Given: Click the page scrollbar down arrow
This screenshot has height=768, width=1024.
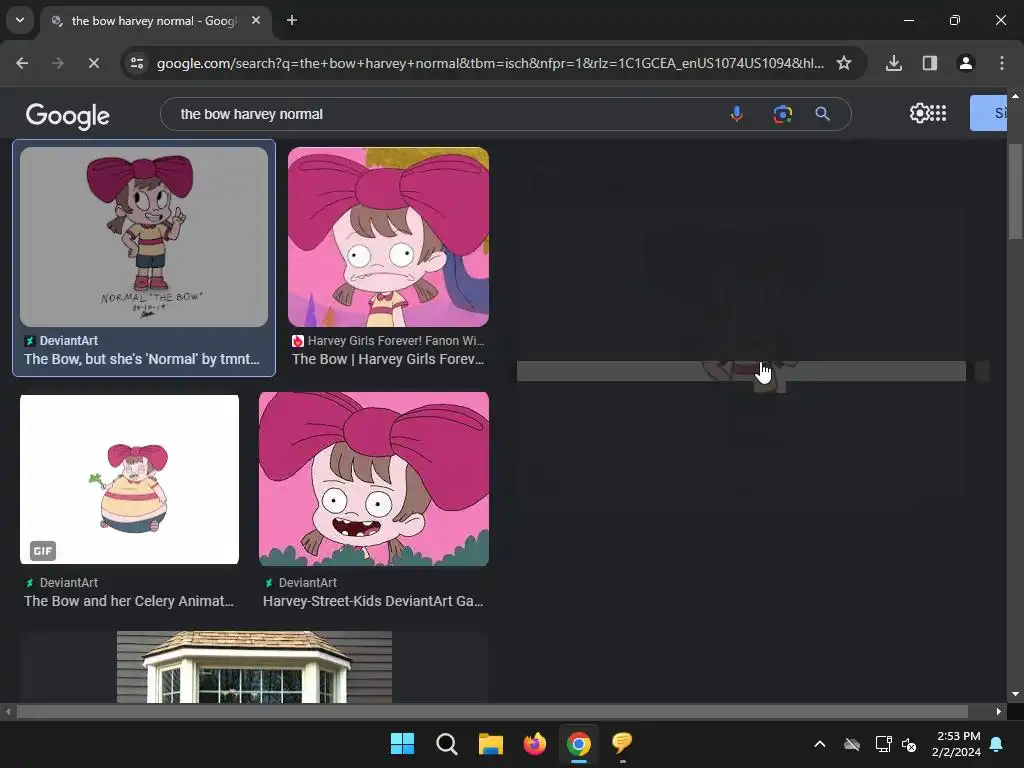Looking at the screenshot, I should (x=1015, y=694).
